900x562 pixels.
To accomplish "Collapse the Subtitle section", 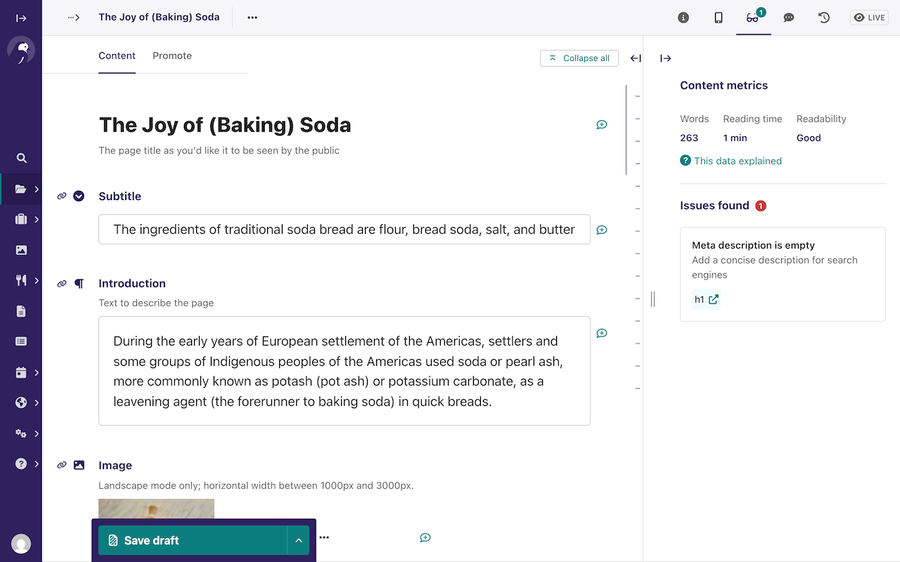I will point(79,196).
